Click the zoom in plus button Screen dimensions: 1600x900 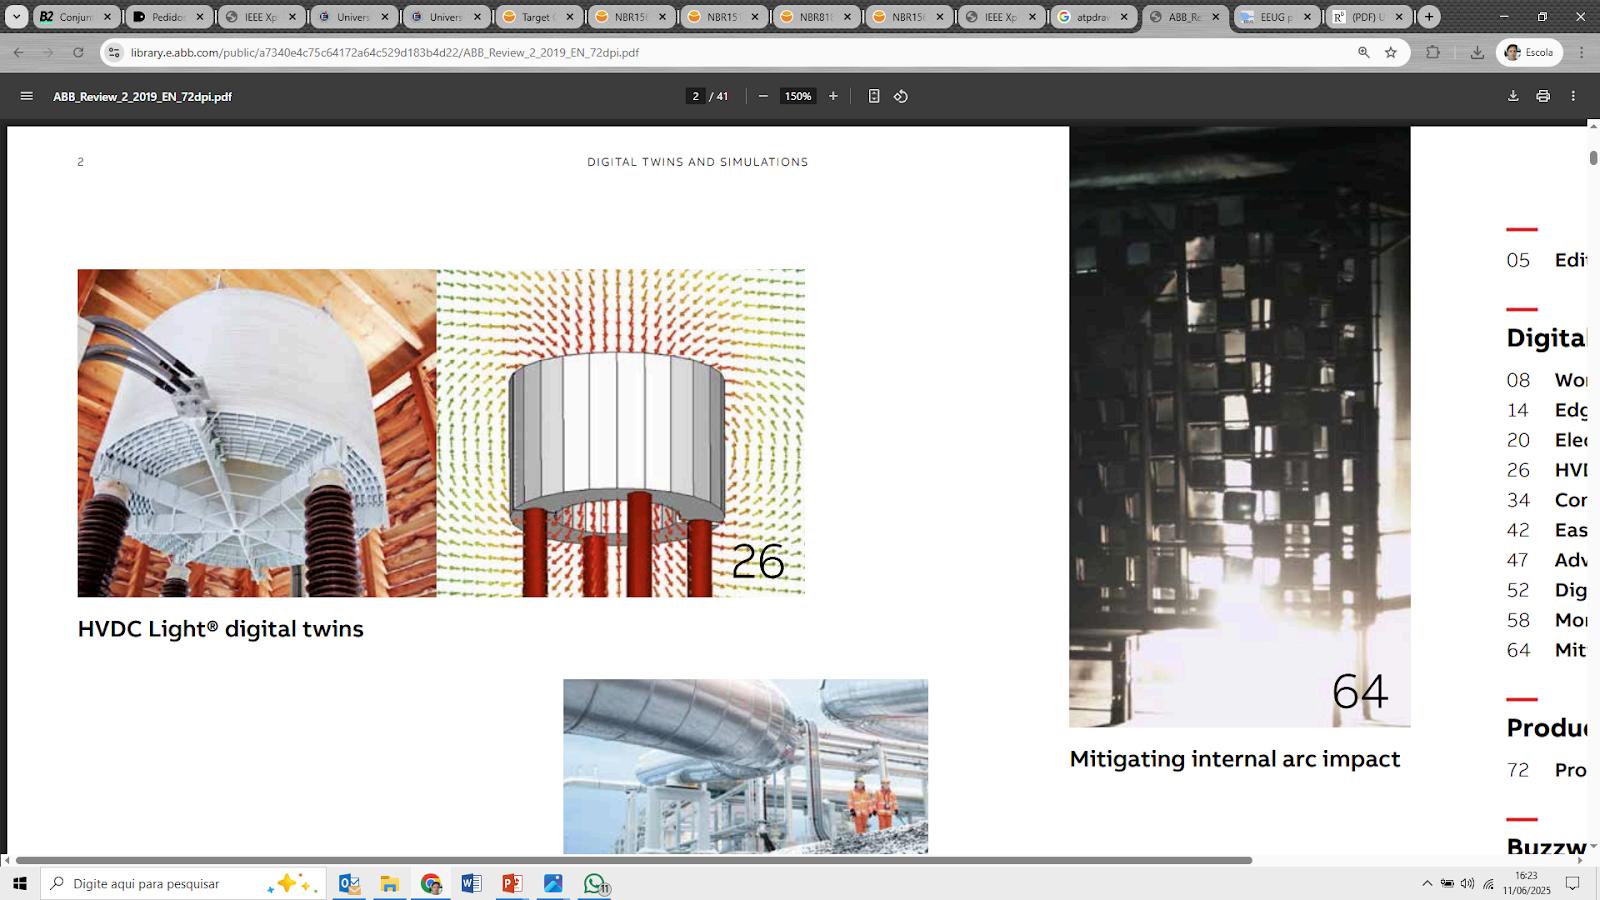(833, 96)
